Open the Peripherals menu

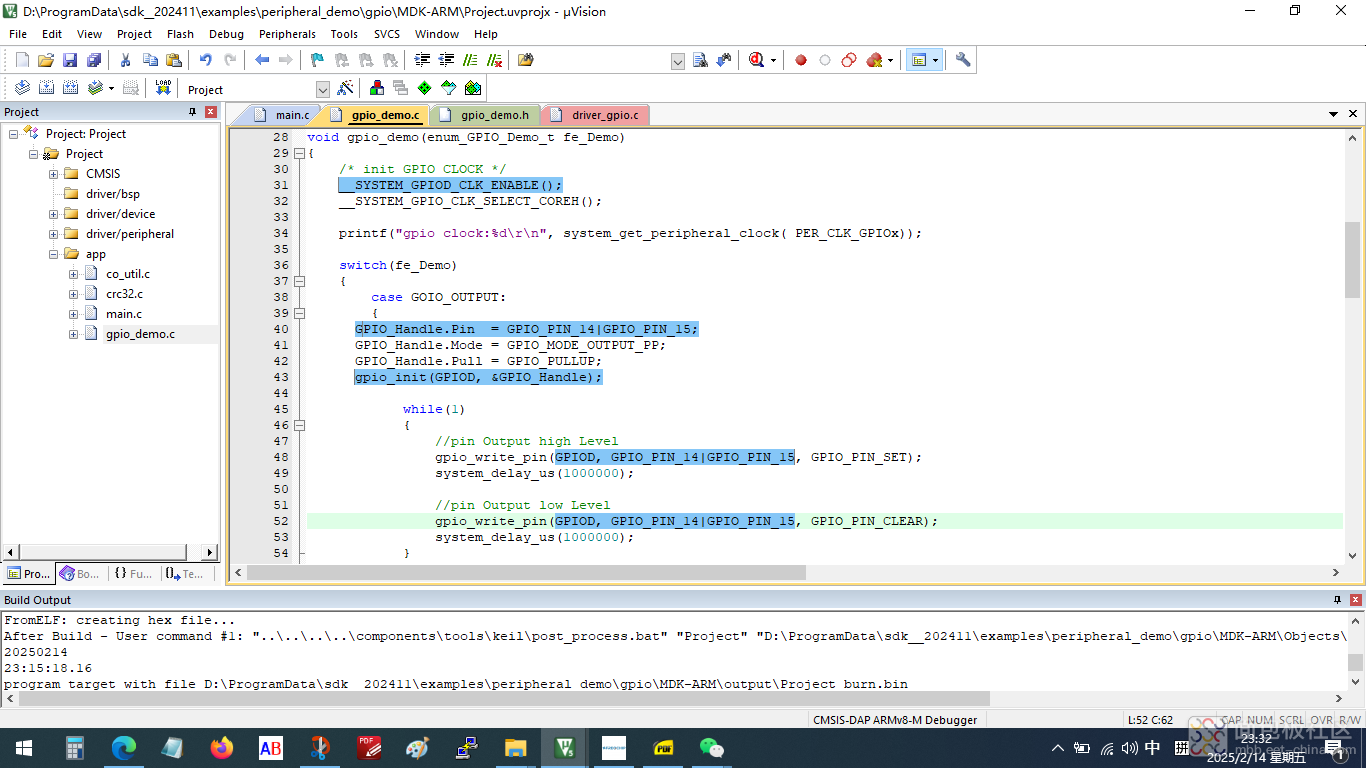point(287,34)
